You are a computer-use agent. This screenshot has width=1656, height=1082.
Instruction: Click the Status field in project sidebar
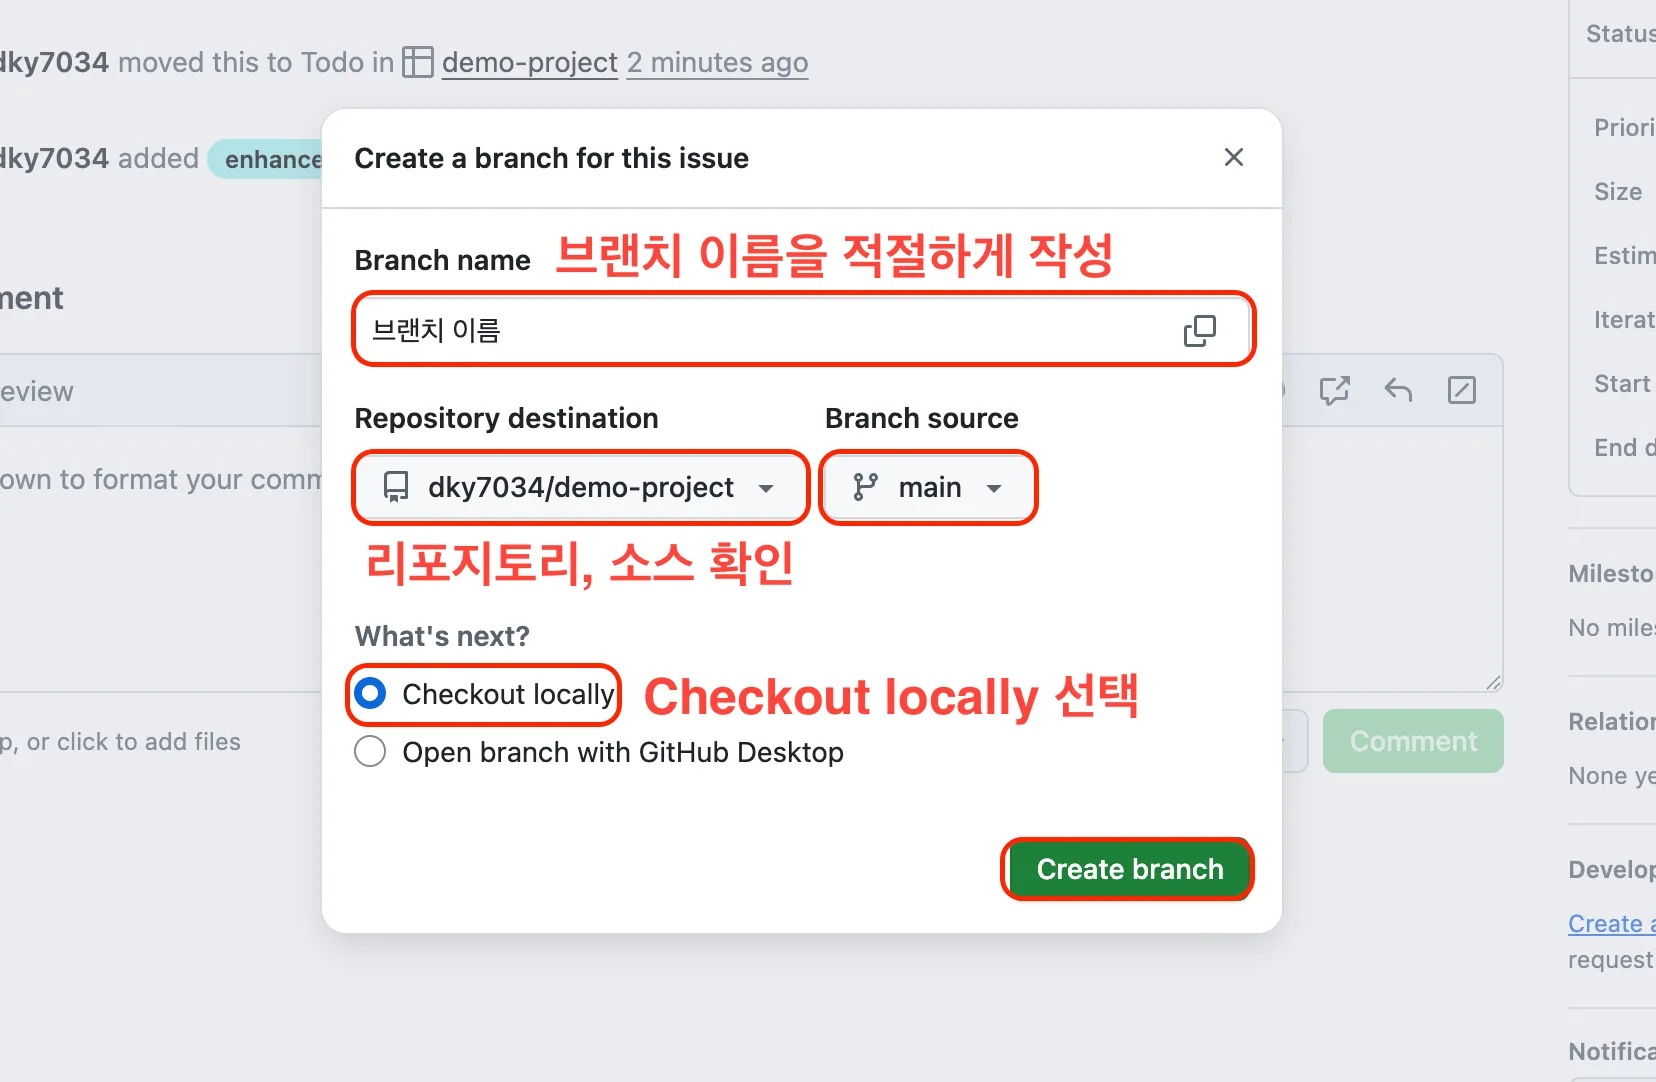coord(1620,33)
